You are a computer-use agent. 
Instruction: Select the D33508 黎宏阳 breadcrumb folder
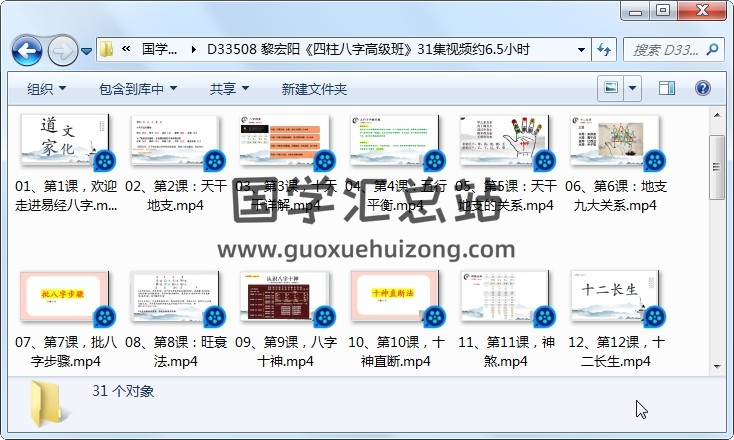click(368, 49)
